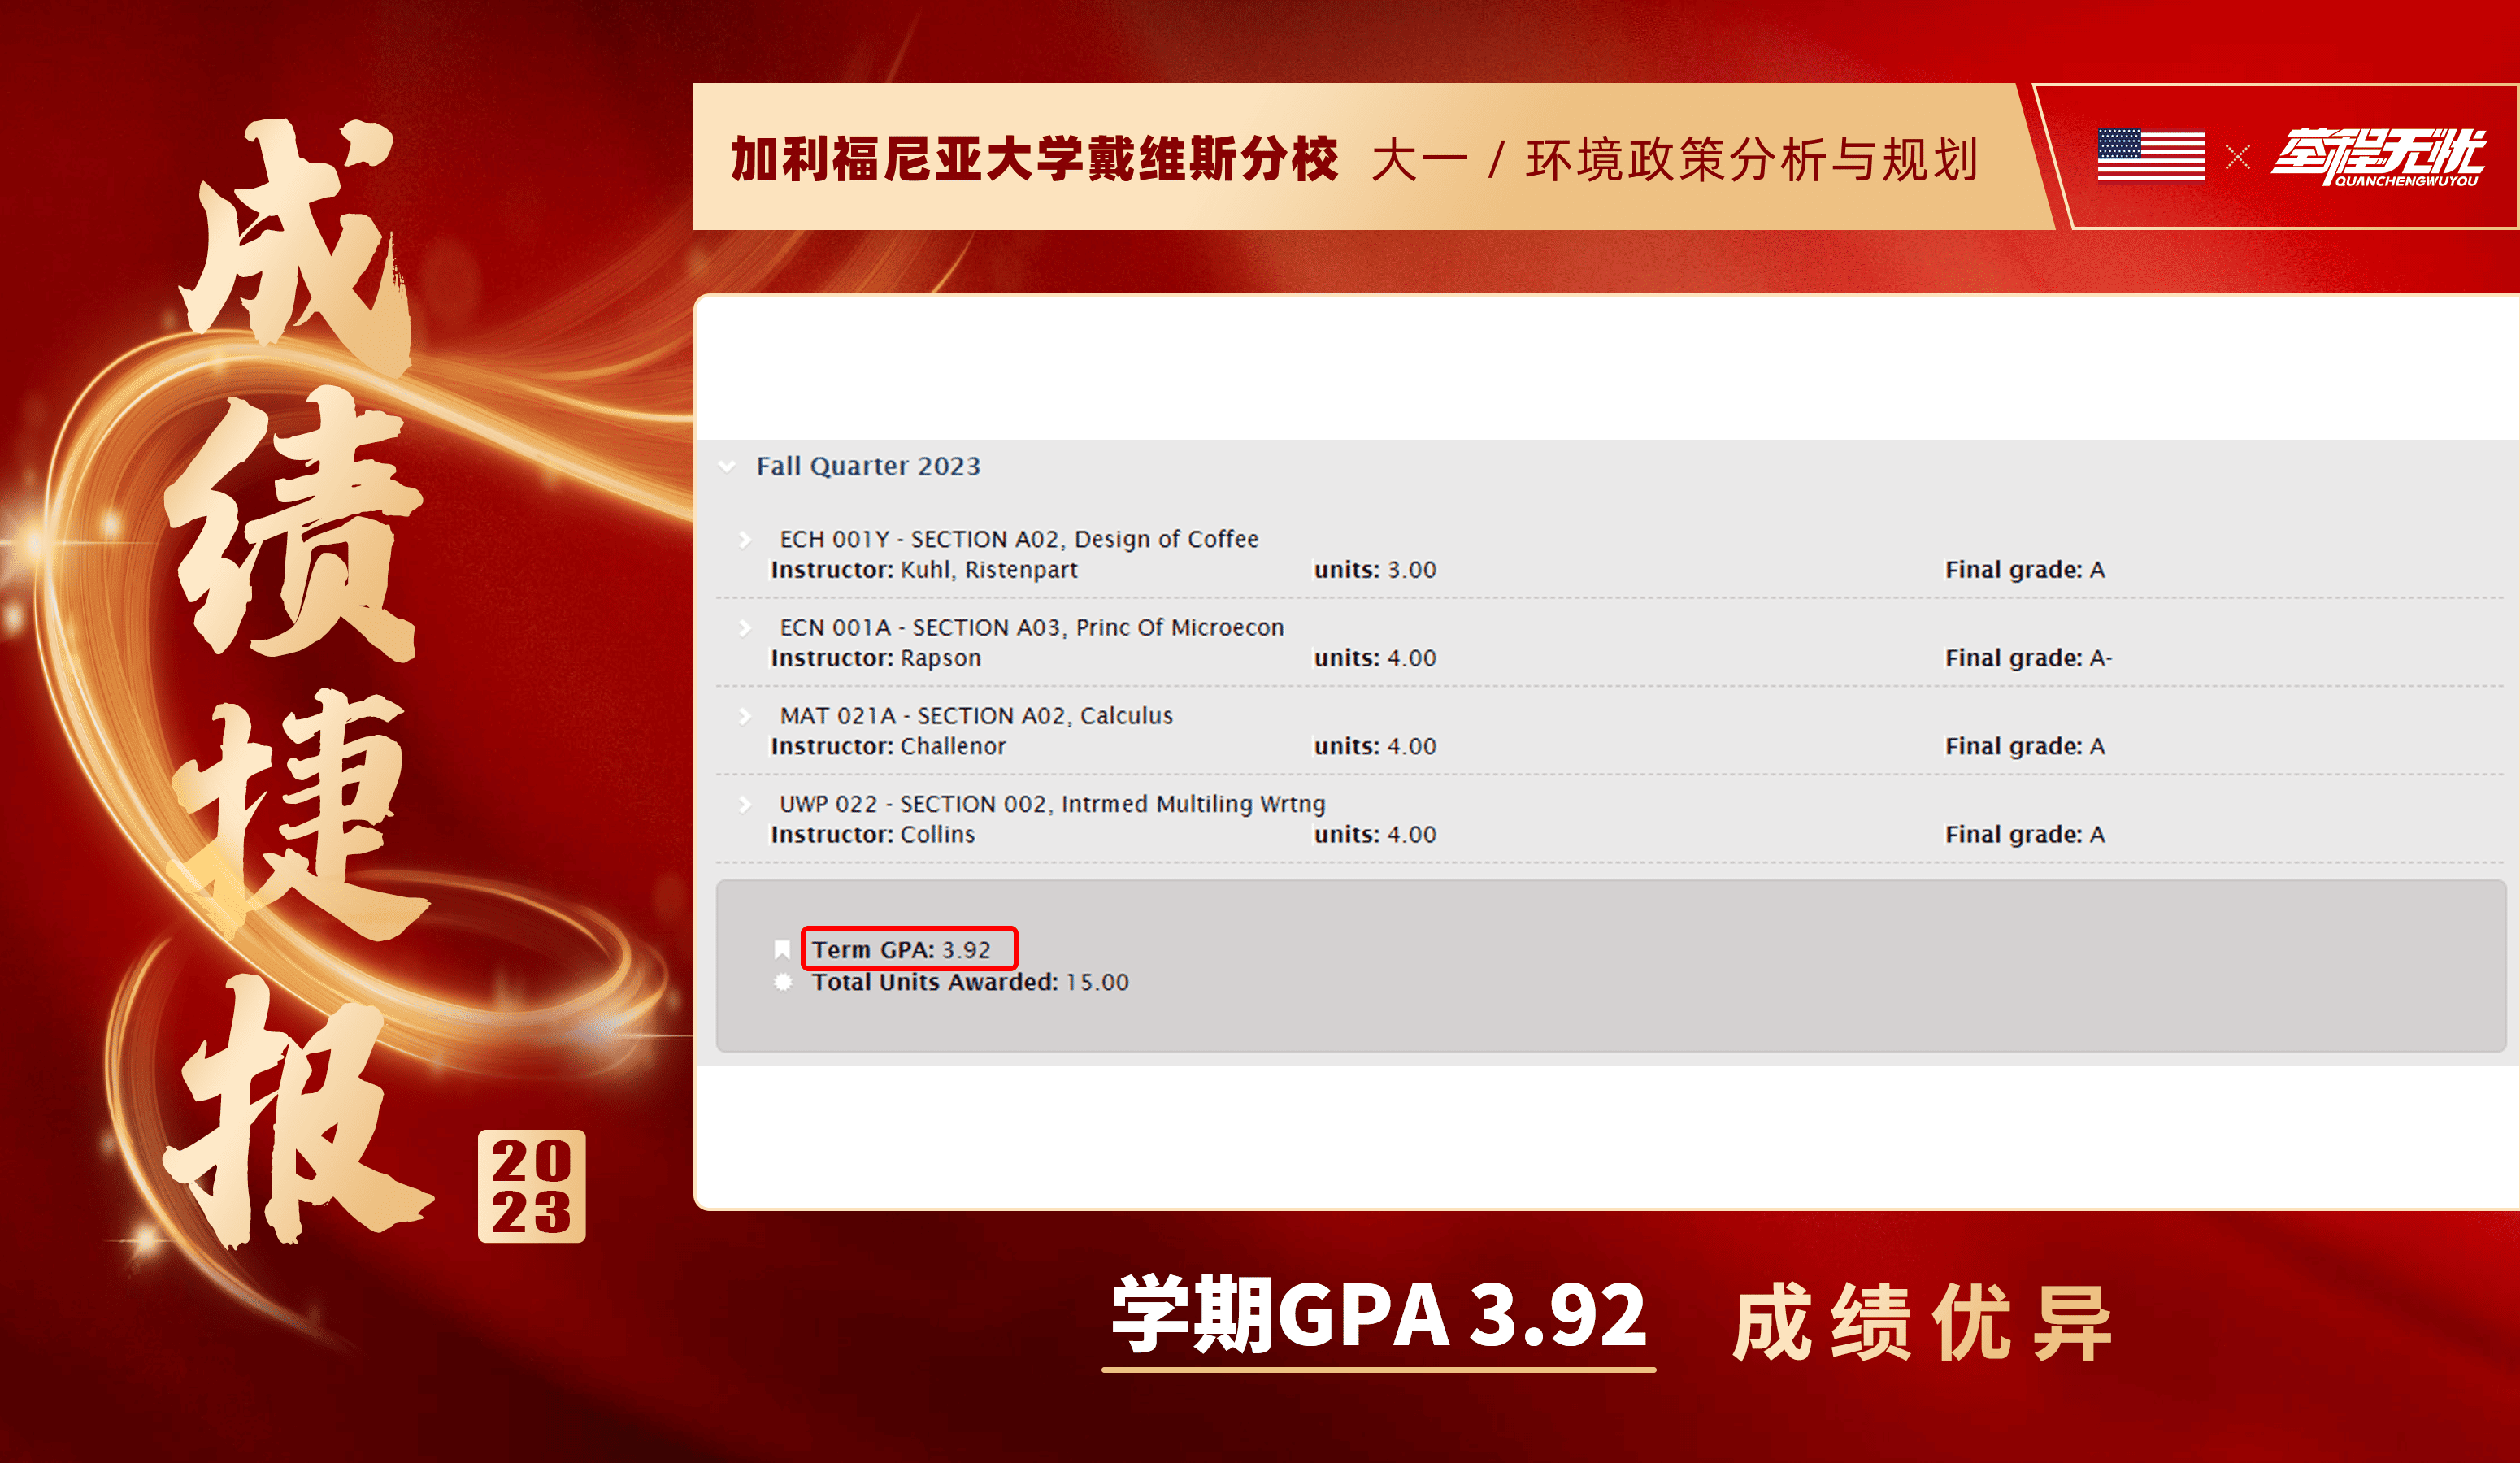Expand the UWP 022 Intrmed Multiling Wrtng row

click(x=745, y=804)
